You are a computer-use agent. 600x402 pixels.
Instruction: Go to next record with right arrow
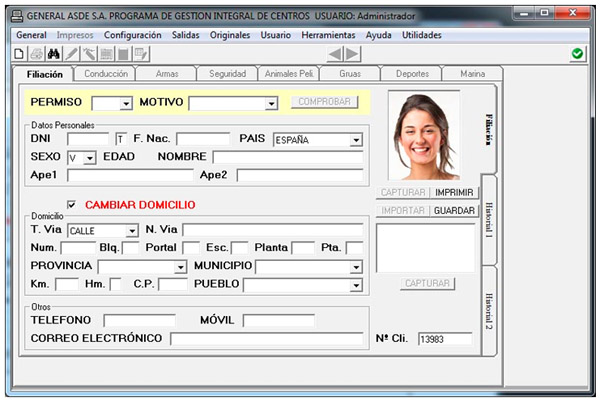[355, 53]
